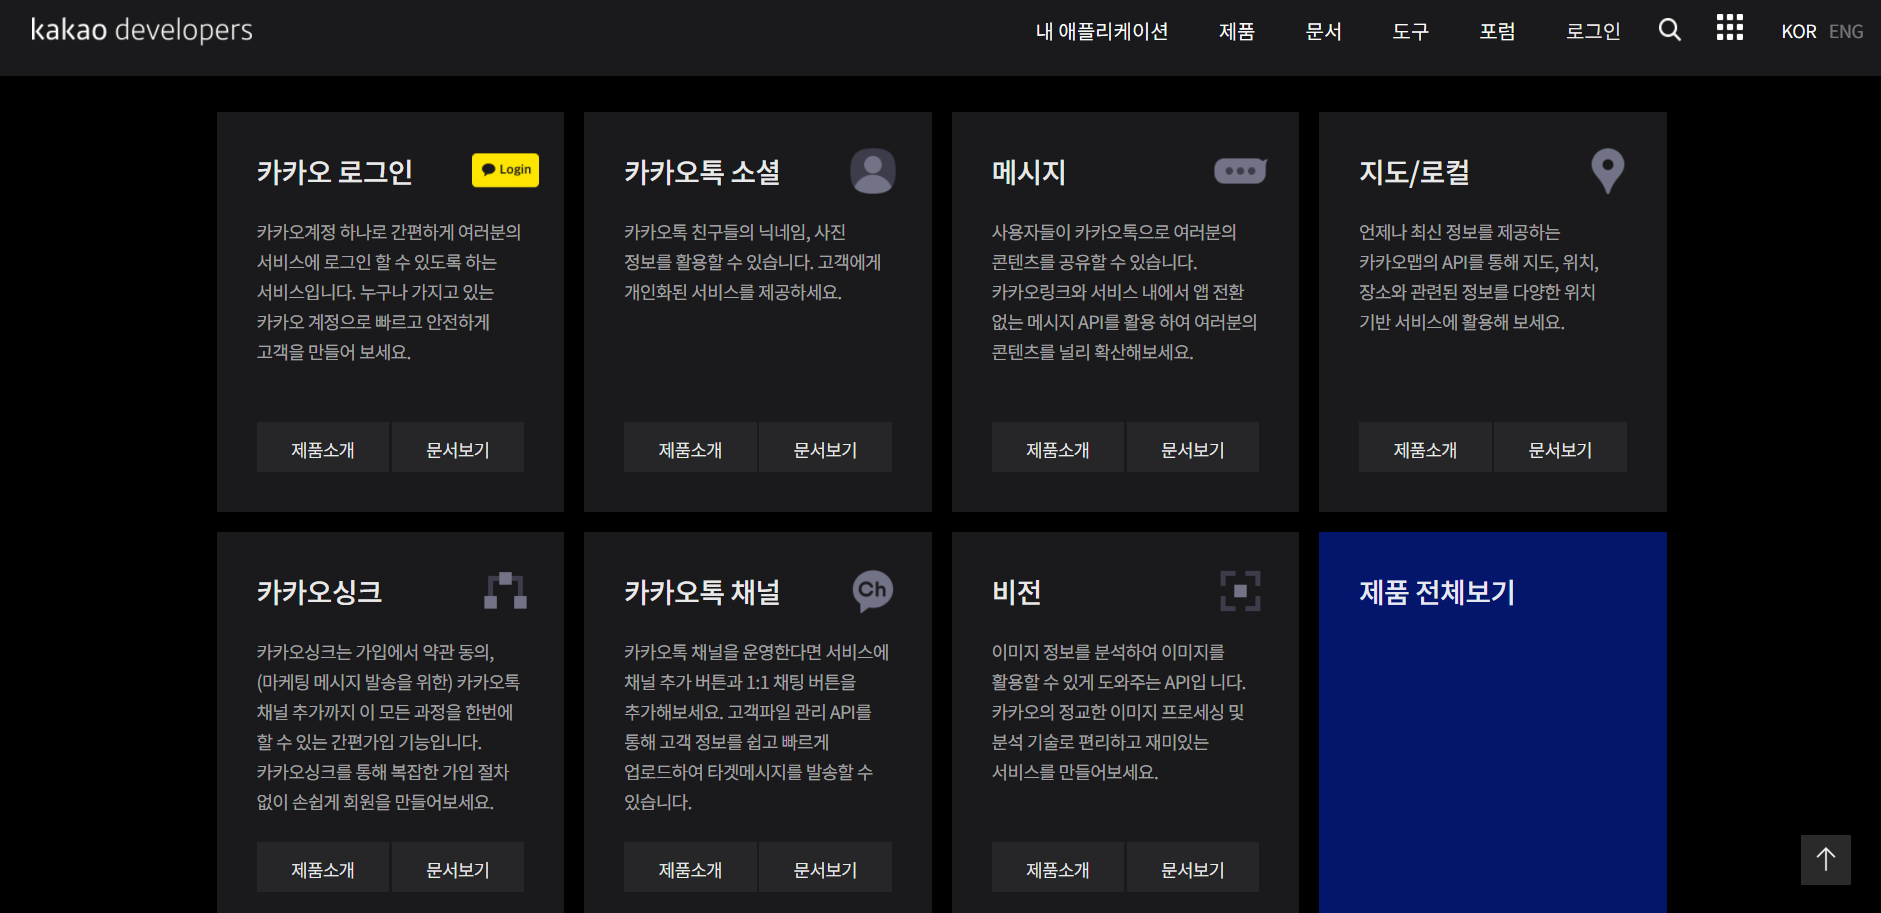The width and height of the screenshot is (1881, 913).
Task: Click 문서보기 under 메시지
Action: click(x=1193, y=447)
